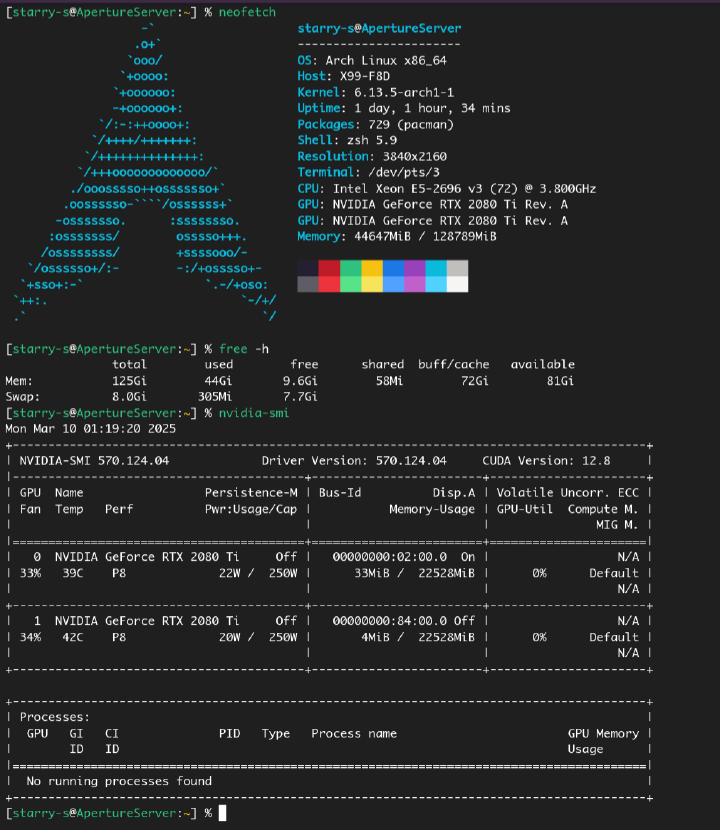Image resolution: width=720 pixels, height=830 pixels.
Task: Click the Host value X99-F8D
Action: [x=365, y=76]
